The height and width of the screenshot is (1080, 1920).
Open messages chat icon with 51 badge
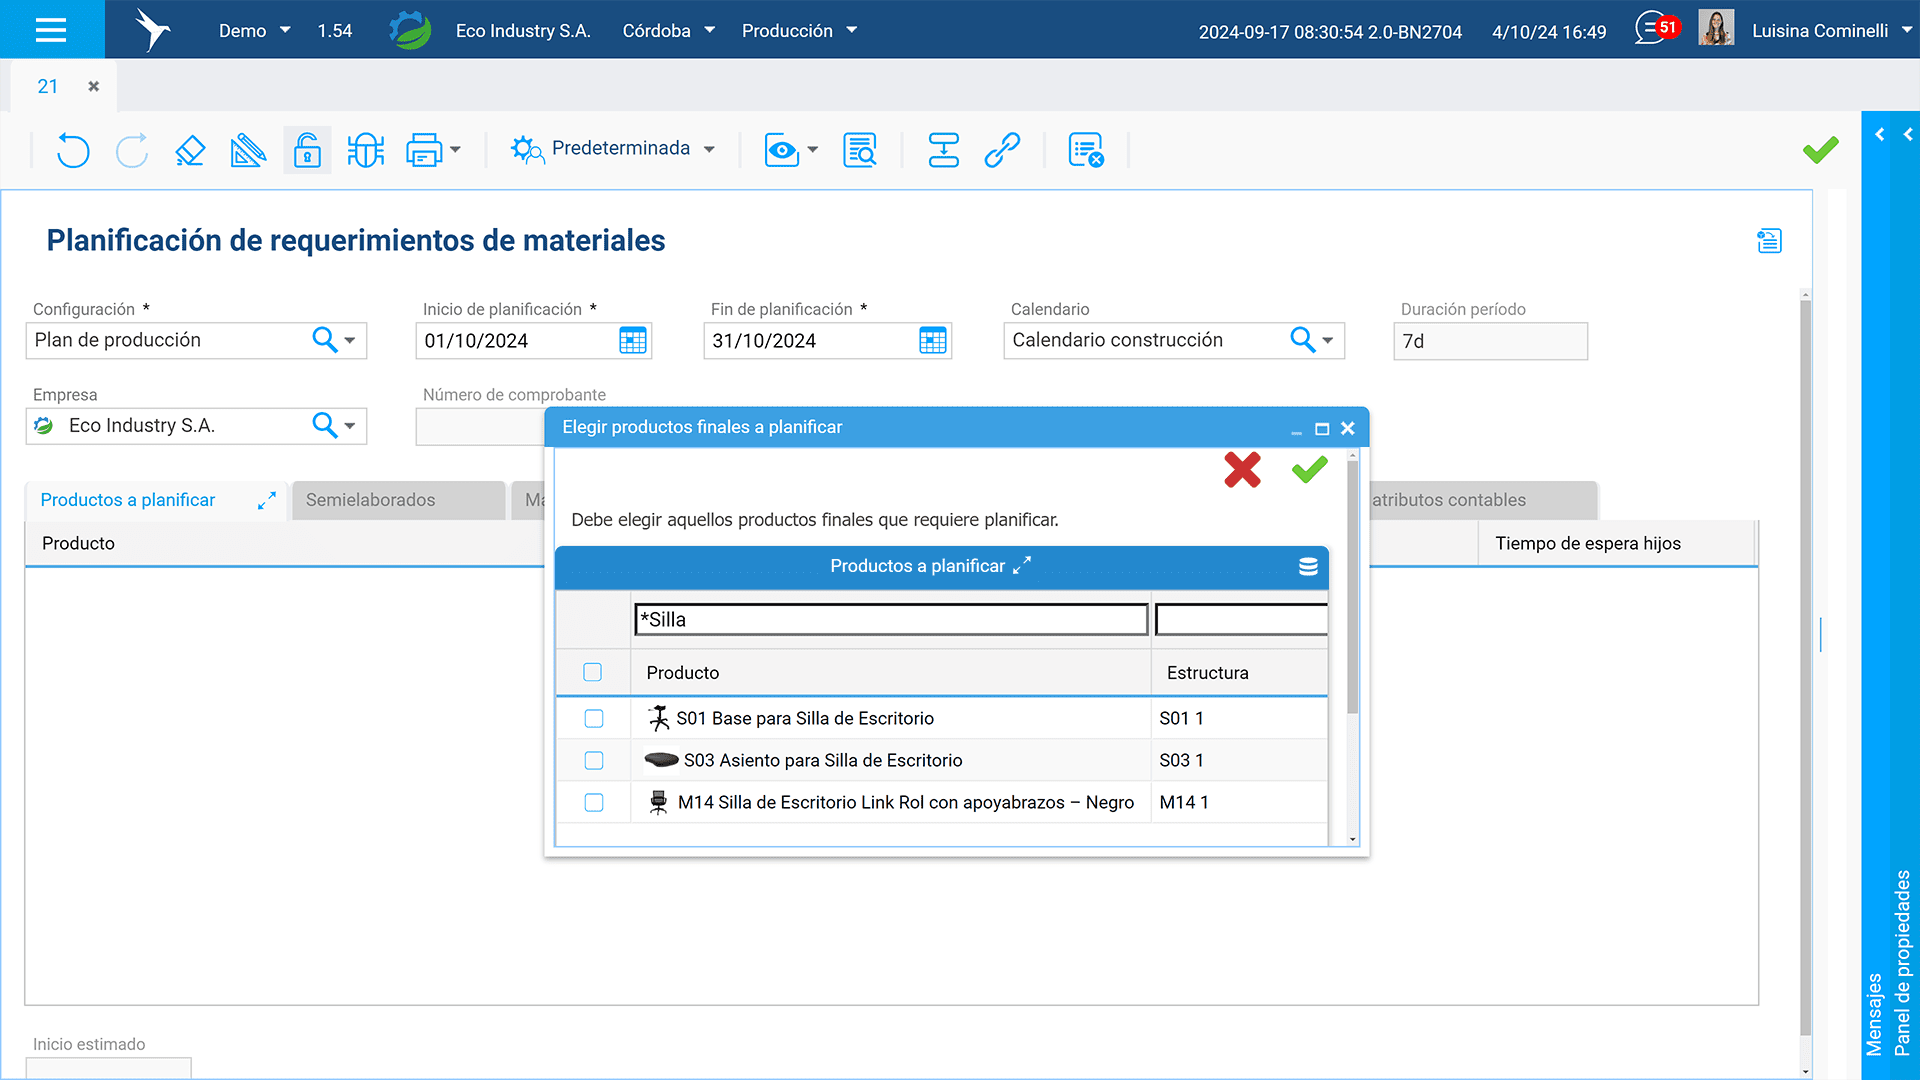tap(1654, 29)
